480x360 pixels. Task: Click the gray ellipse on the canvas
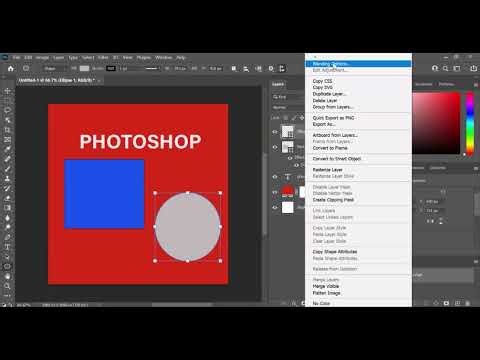(x=188, y=227)
